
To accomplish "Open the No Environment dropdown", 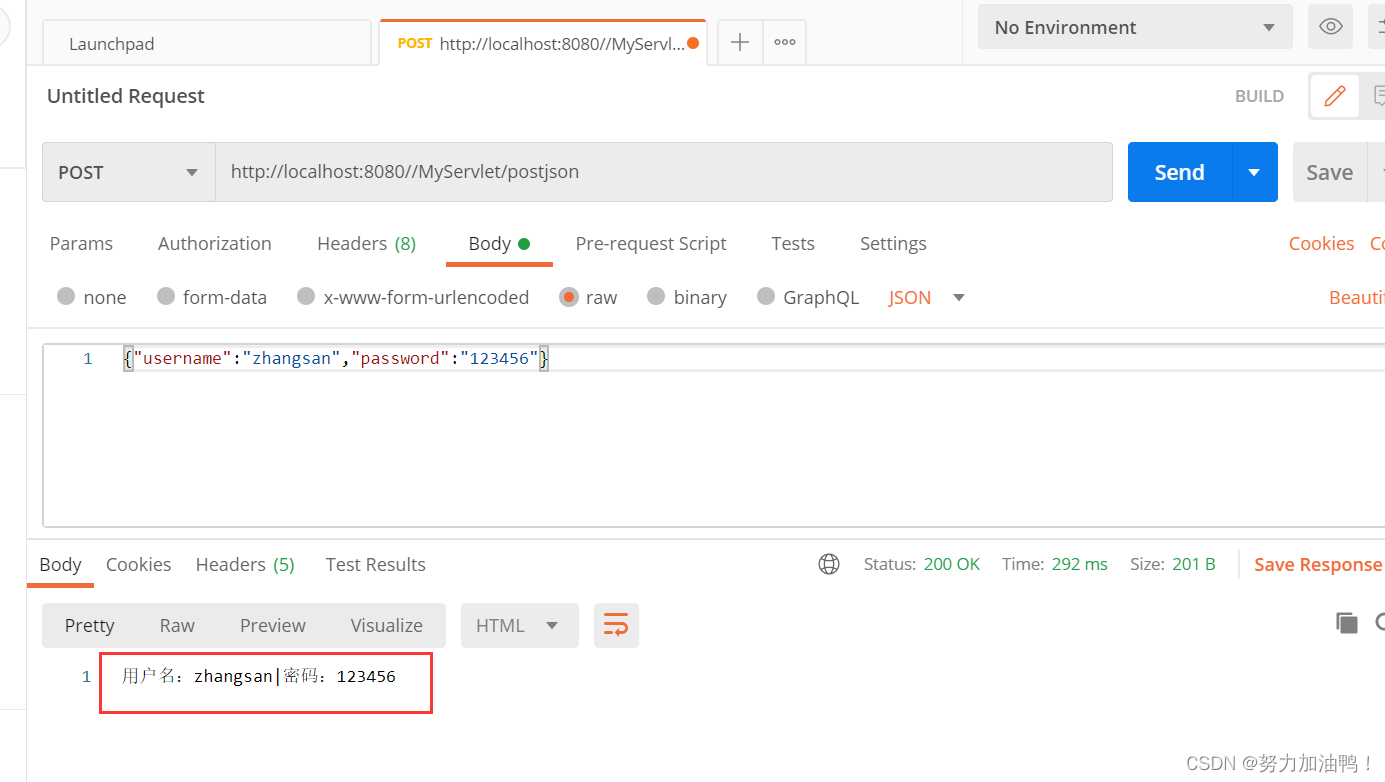I will (1135, 27).
